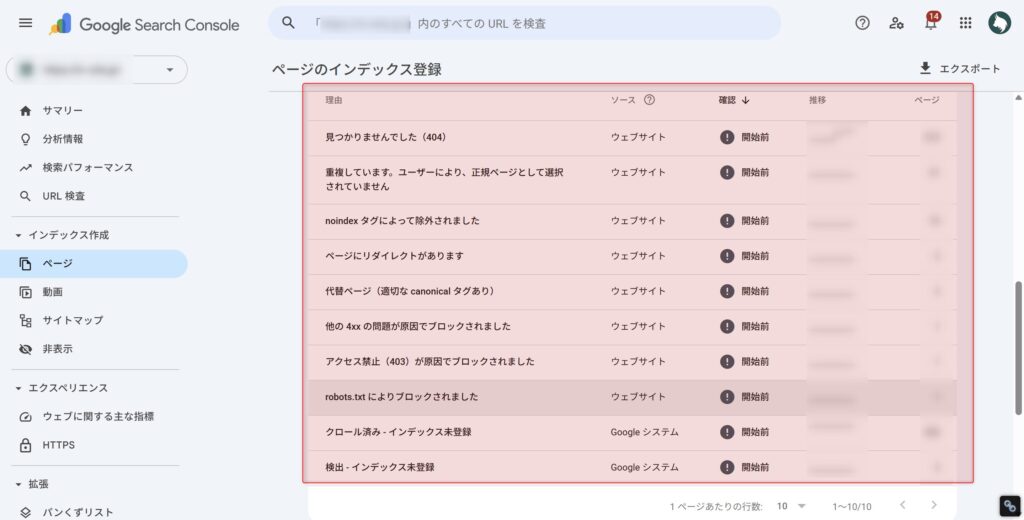Click the Google Search Console logo
The image size is (1024, 520).
144,25
